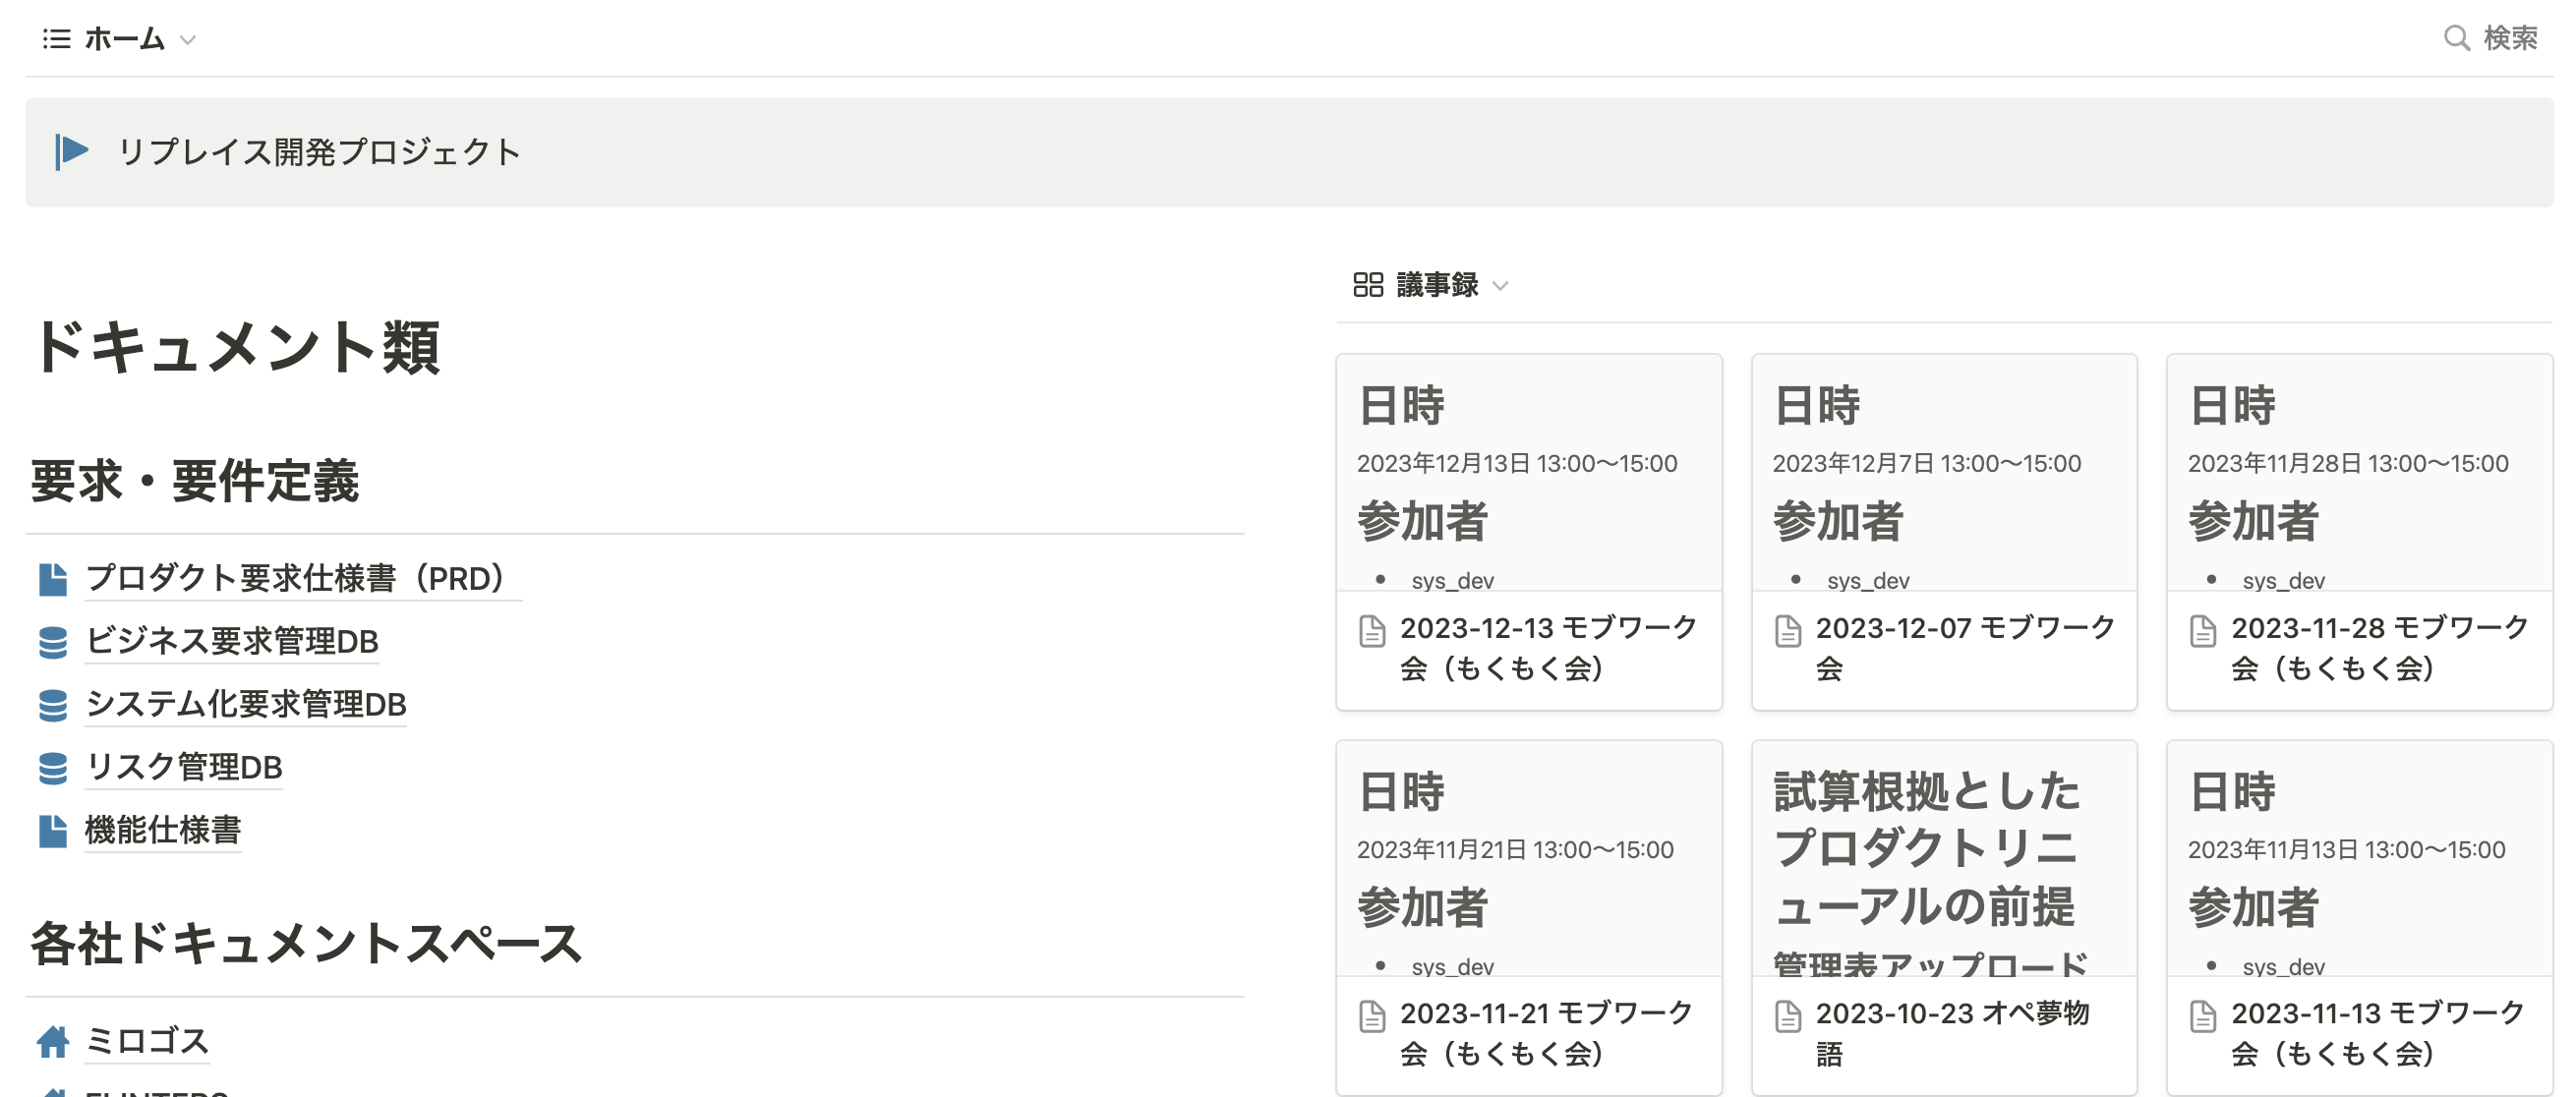
Task: Expand the ホーム breadcrumb chevron
Action: tap(186, 41)
